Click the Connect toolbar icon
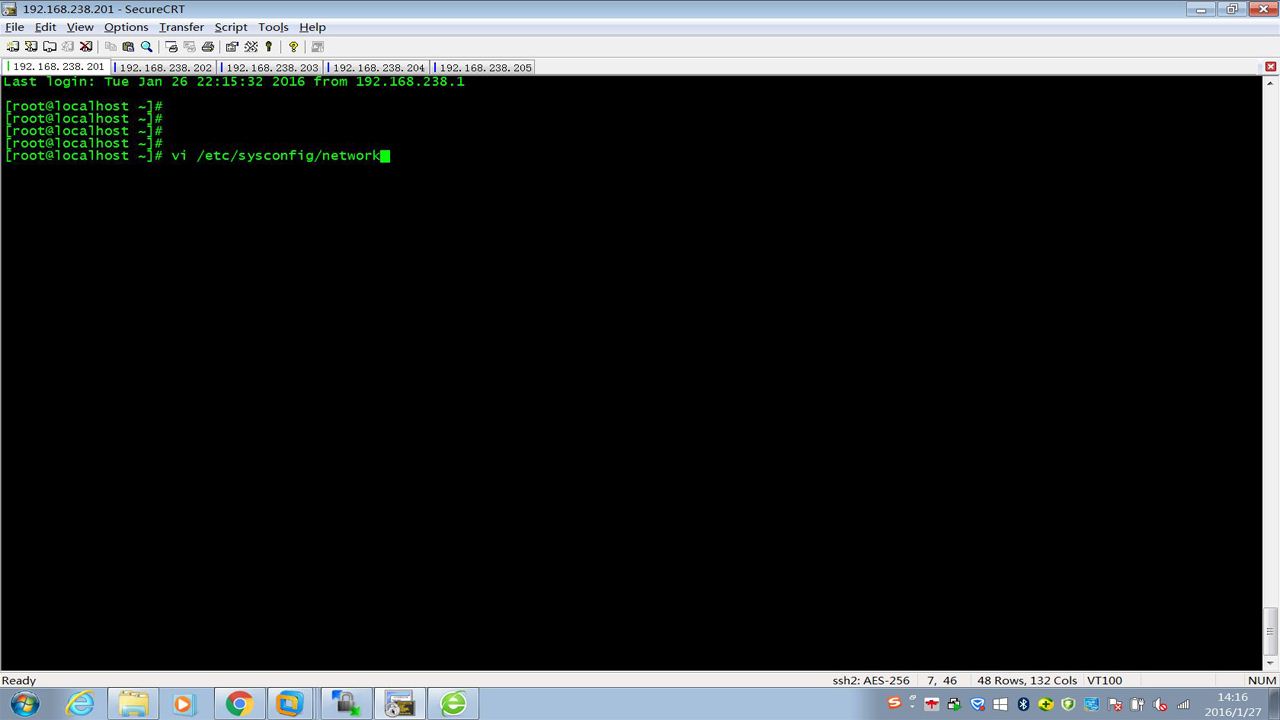This screenshot has width=1280, height=720. (x=13, y=46)
